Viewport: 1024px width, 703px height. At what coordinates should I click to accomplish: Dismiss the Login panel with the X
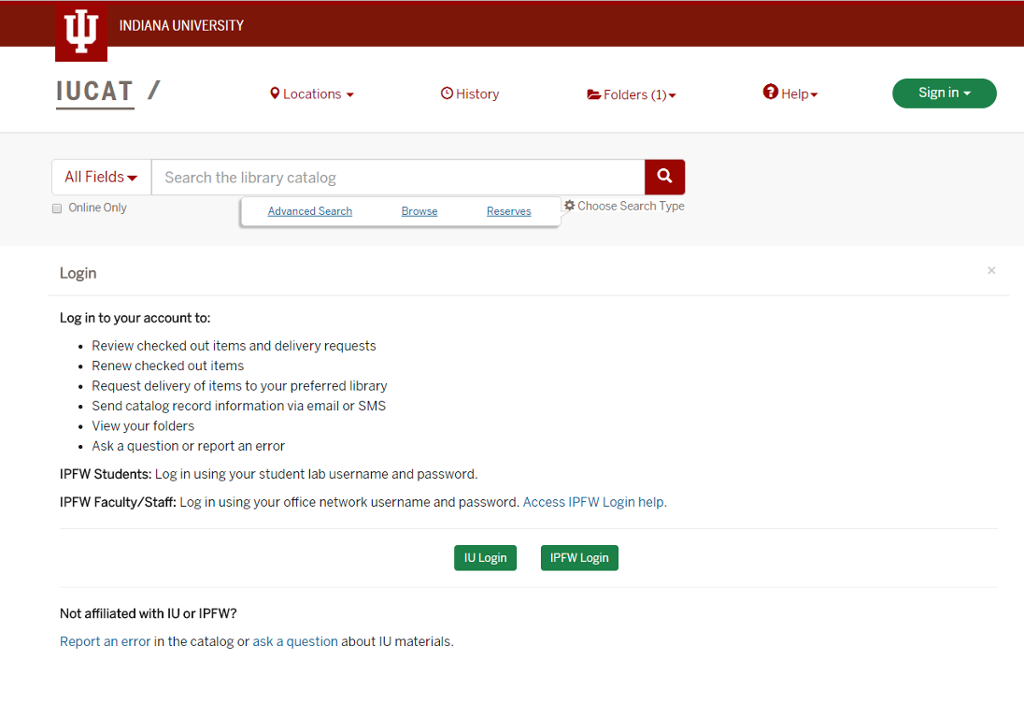click(991, 270)
